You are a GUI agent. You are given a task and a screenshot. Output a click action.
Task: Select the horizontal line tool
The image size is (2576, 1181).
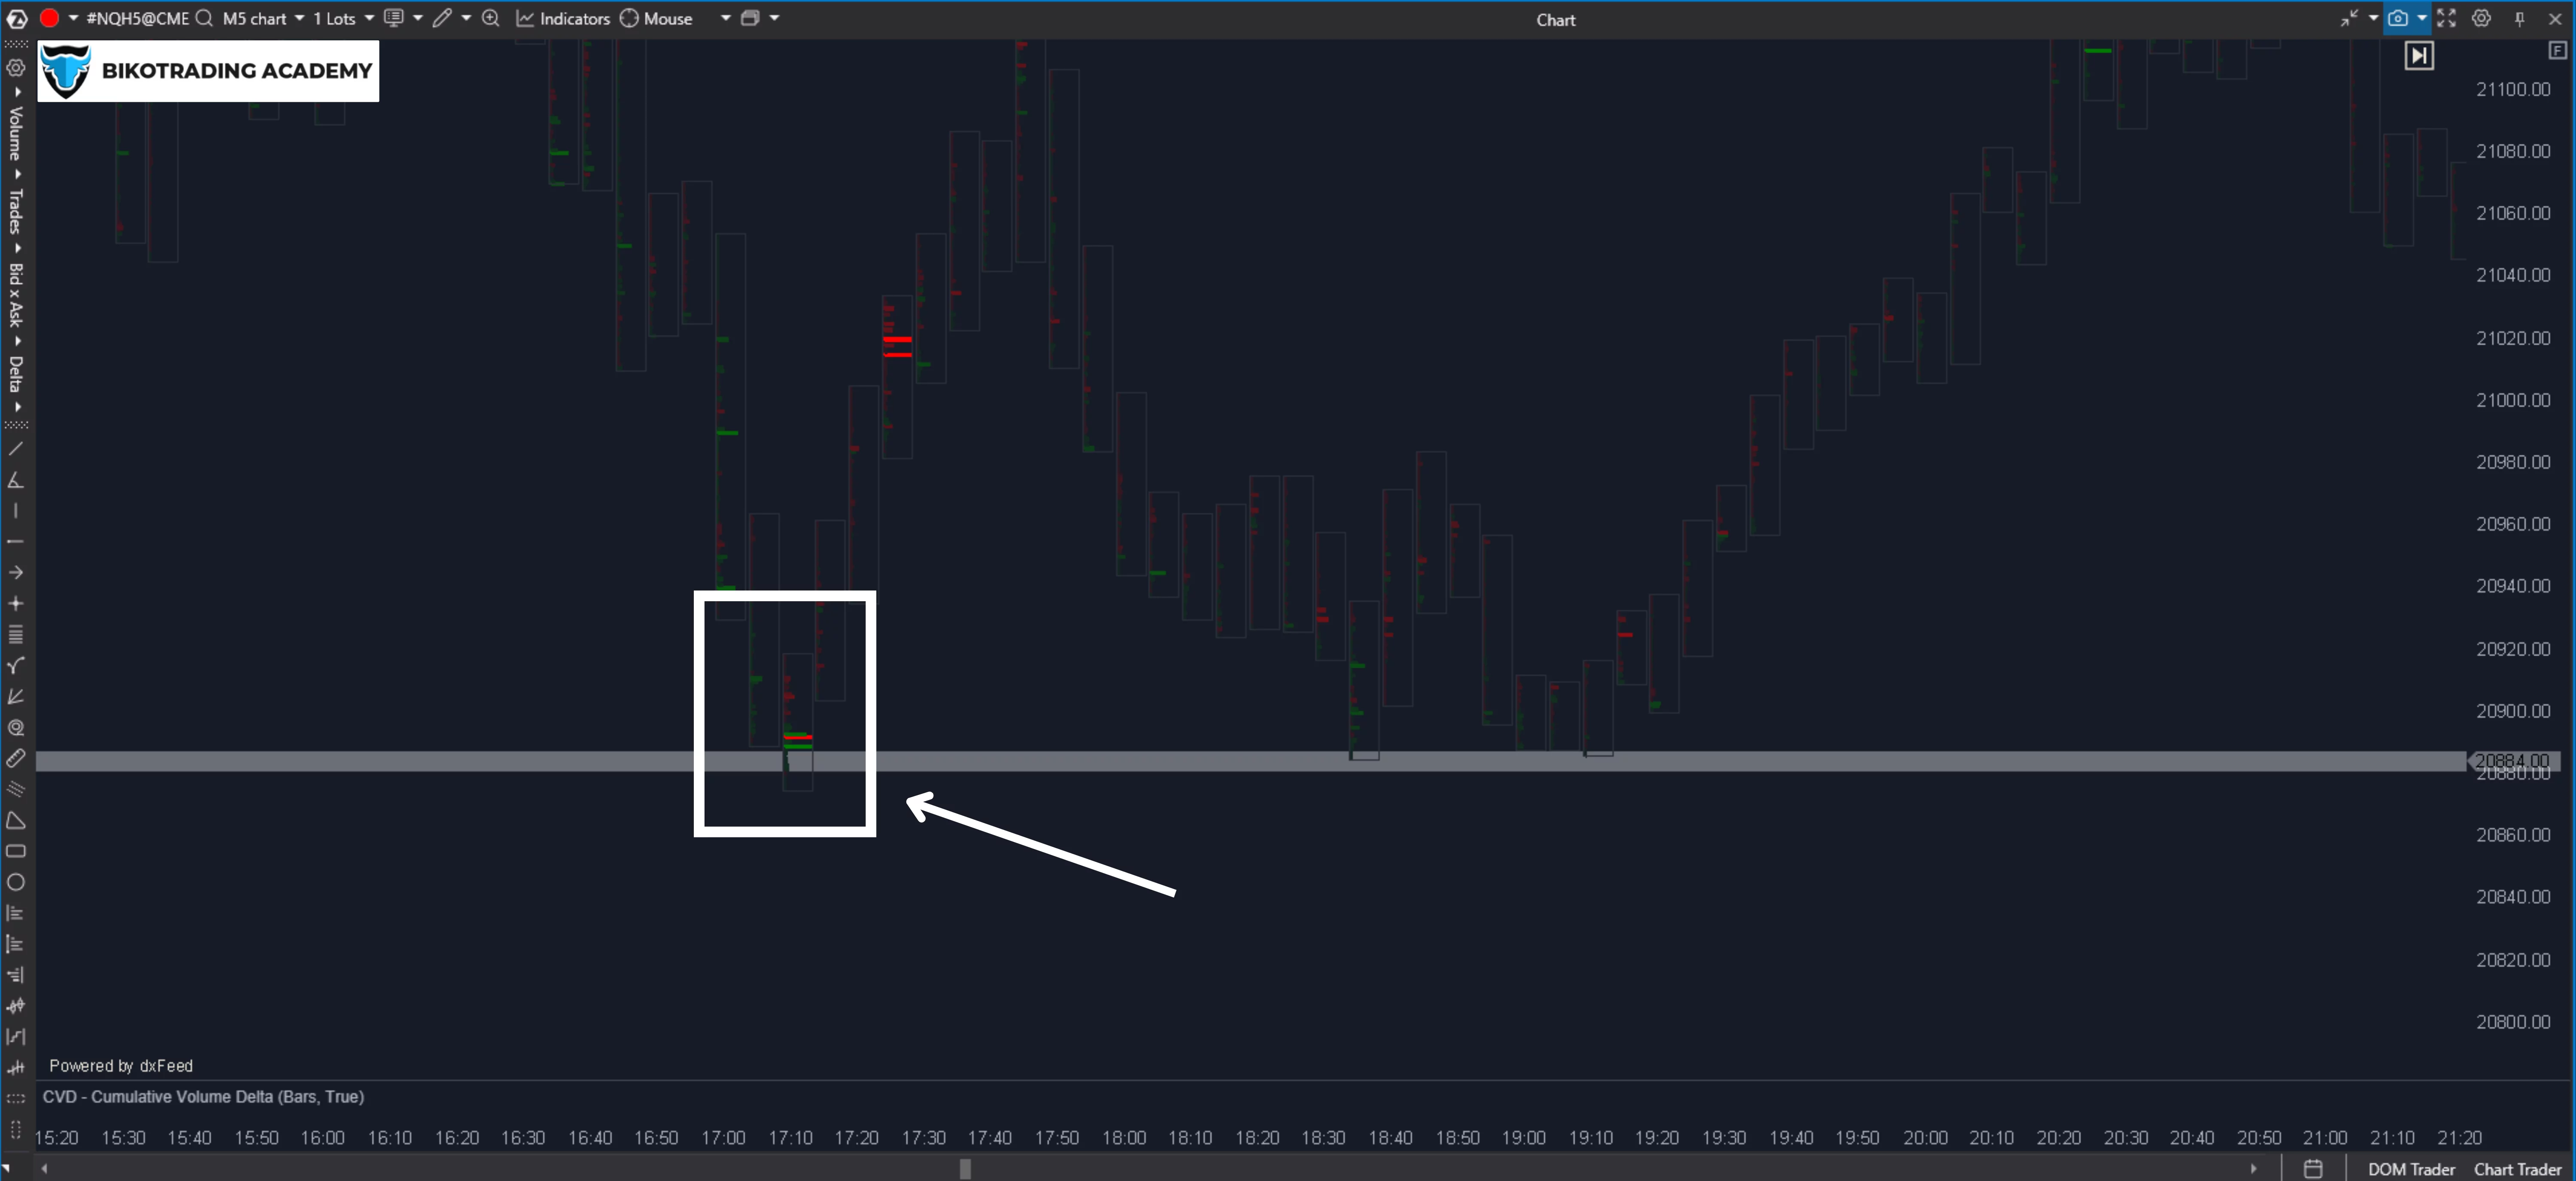pyautogui.click(x=16, y=542)
